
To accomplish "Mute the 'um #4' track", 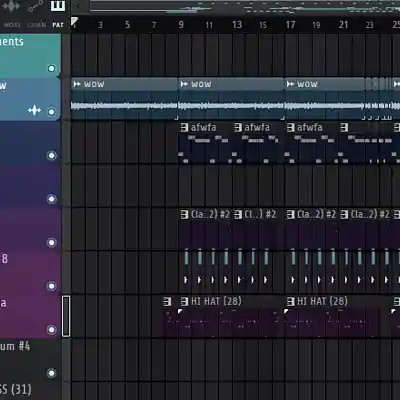I will [x=51, y=373].
